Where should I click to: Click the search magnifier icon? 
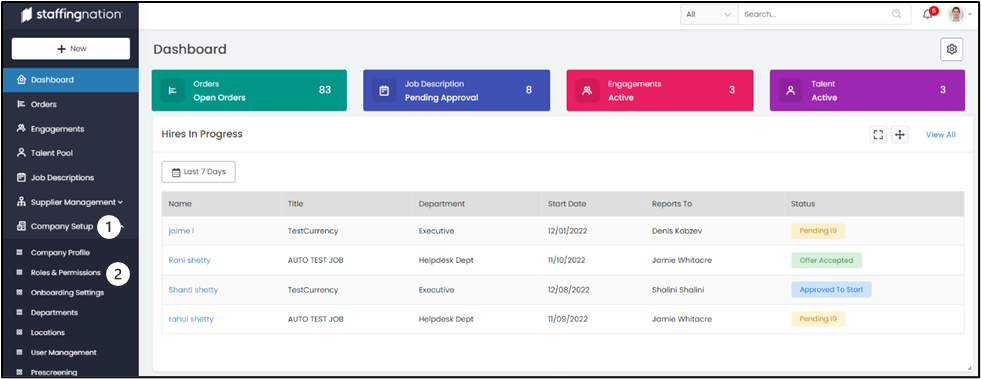tap(897, 14)
